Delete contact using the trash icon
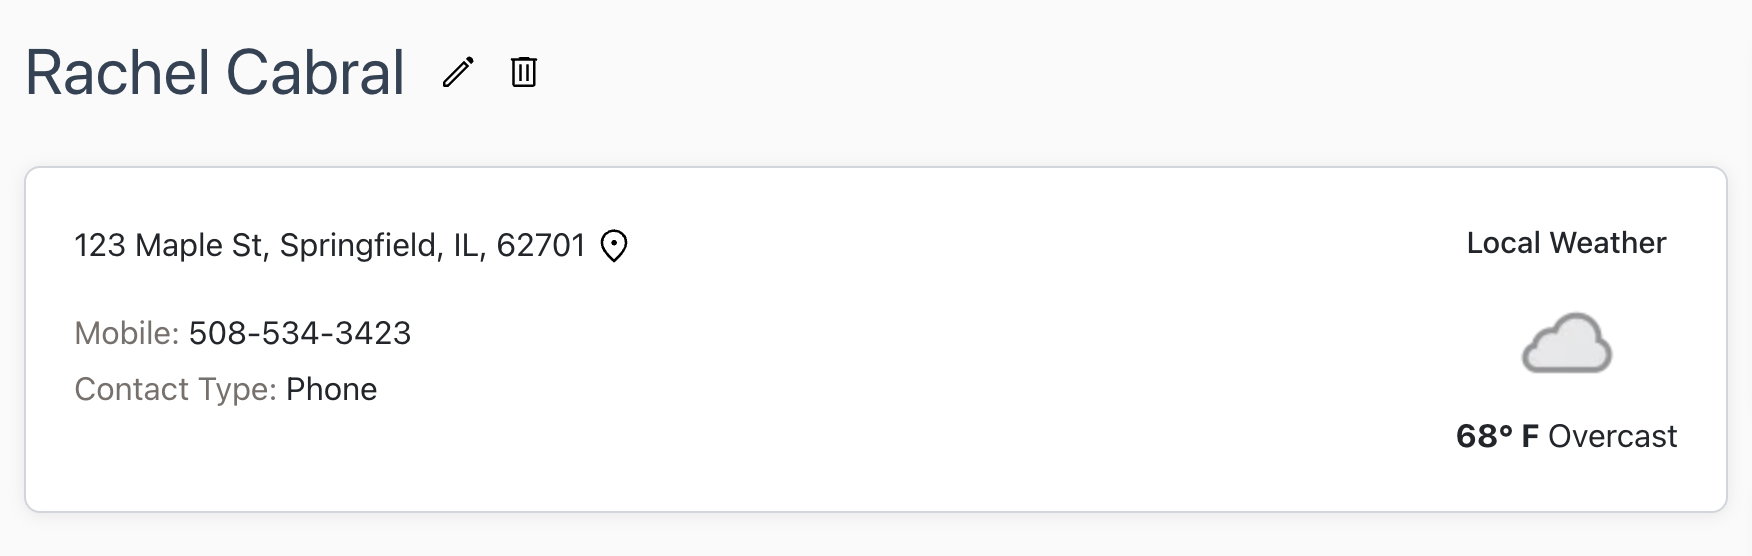 (524, 72)
